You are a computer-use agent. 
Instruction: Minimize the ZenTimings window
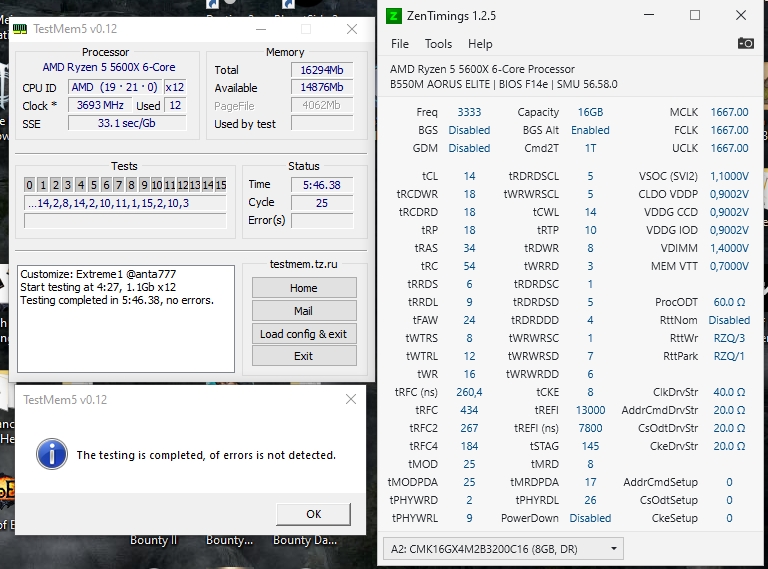649,15
